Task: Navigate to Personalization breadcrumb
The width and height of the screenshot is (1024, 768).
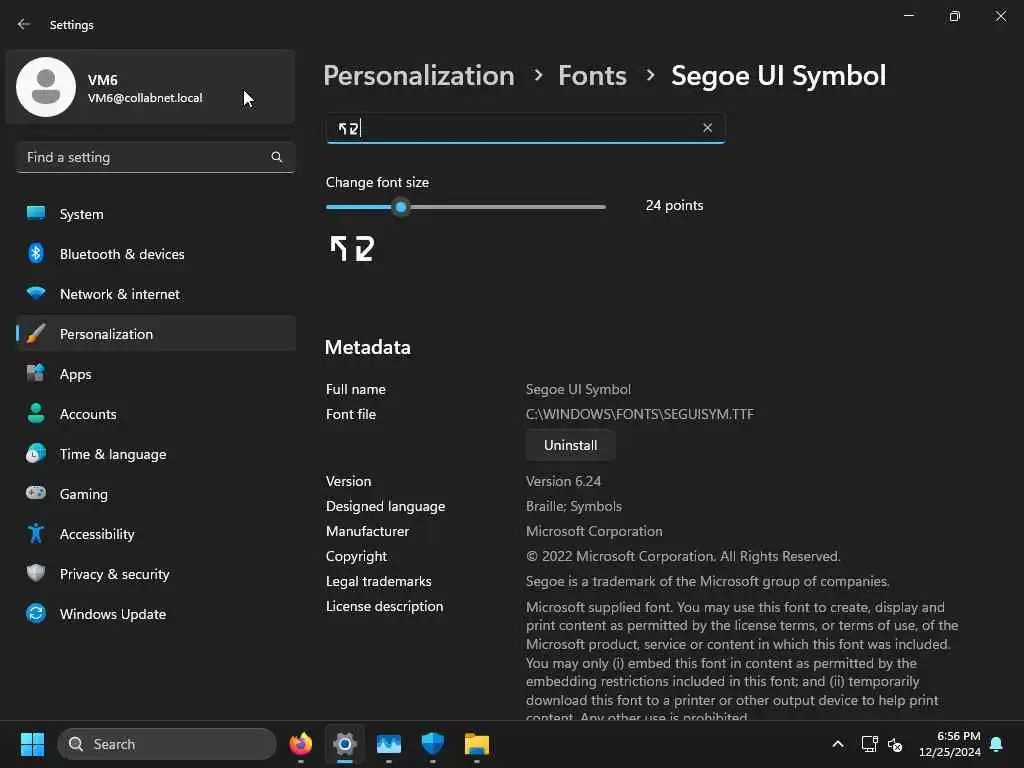Action: 419,76
